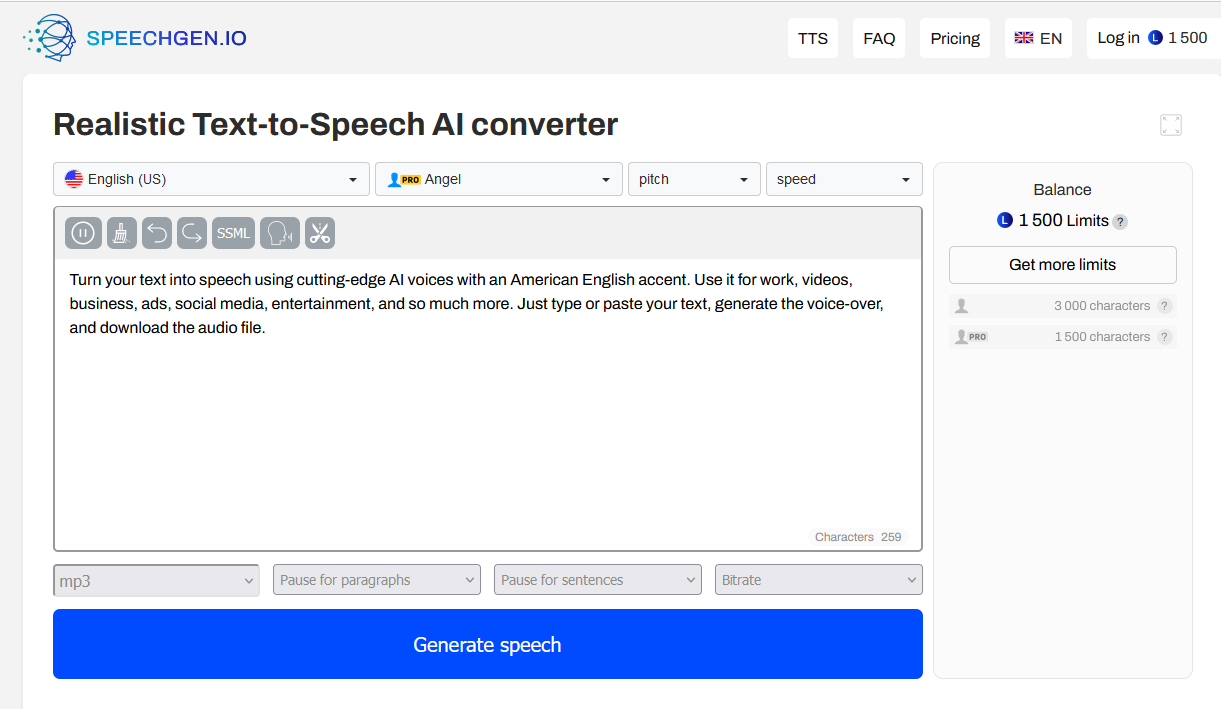Split text using the scissors icon

pyautogui.click(x=320, y=232)
